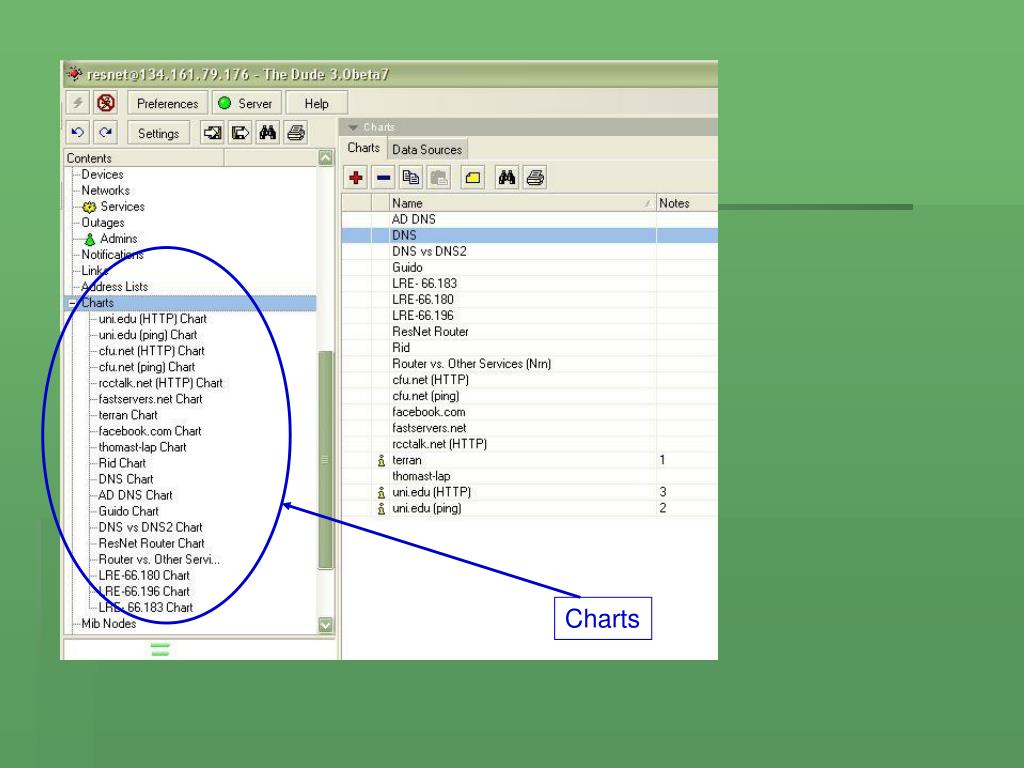Select AD DNS row in chart list
1024x768 pixels.
[x=530, y=219]
